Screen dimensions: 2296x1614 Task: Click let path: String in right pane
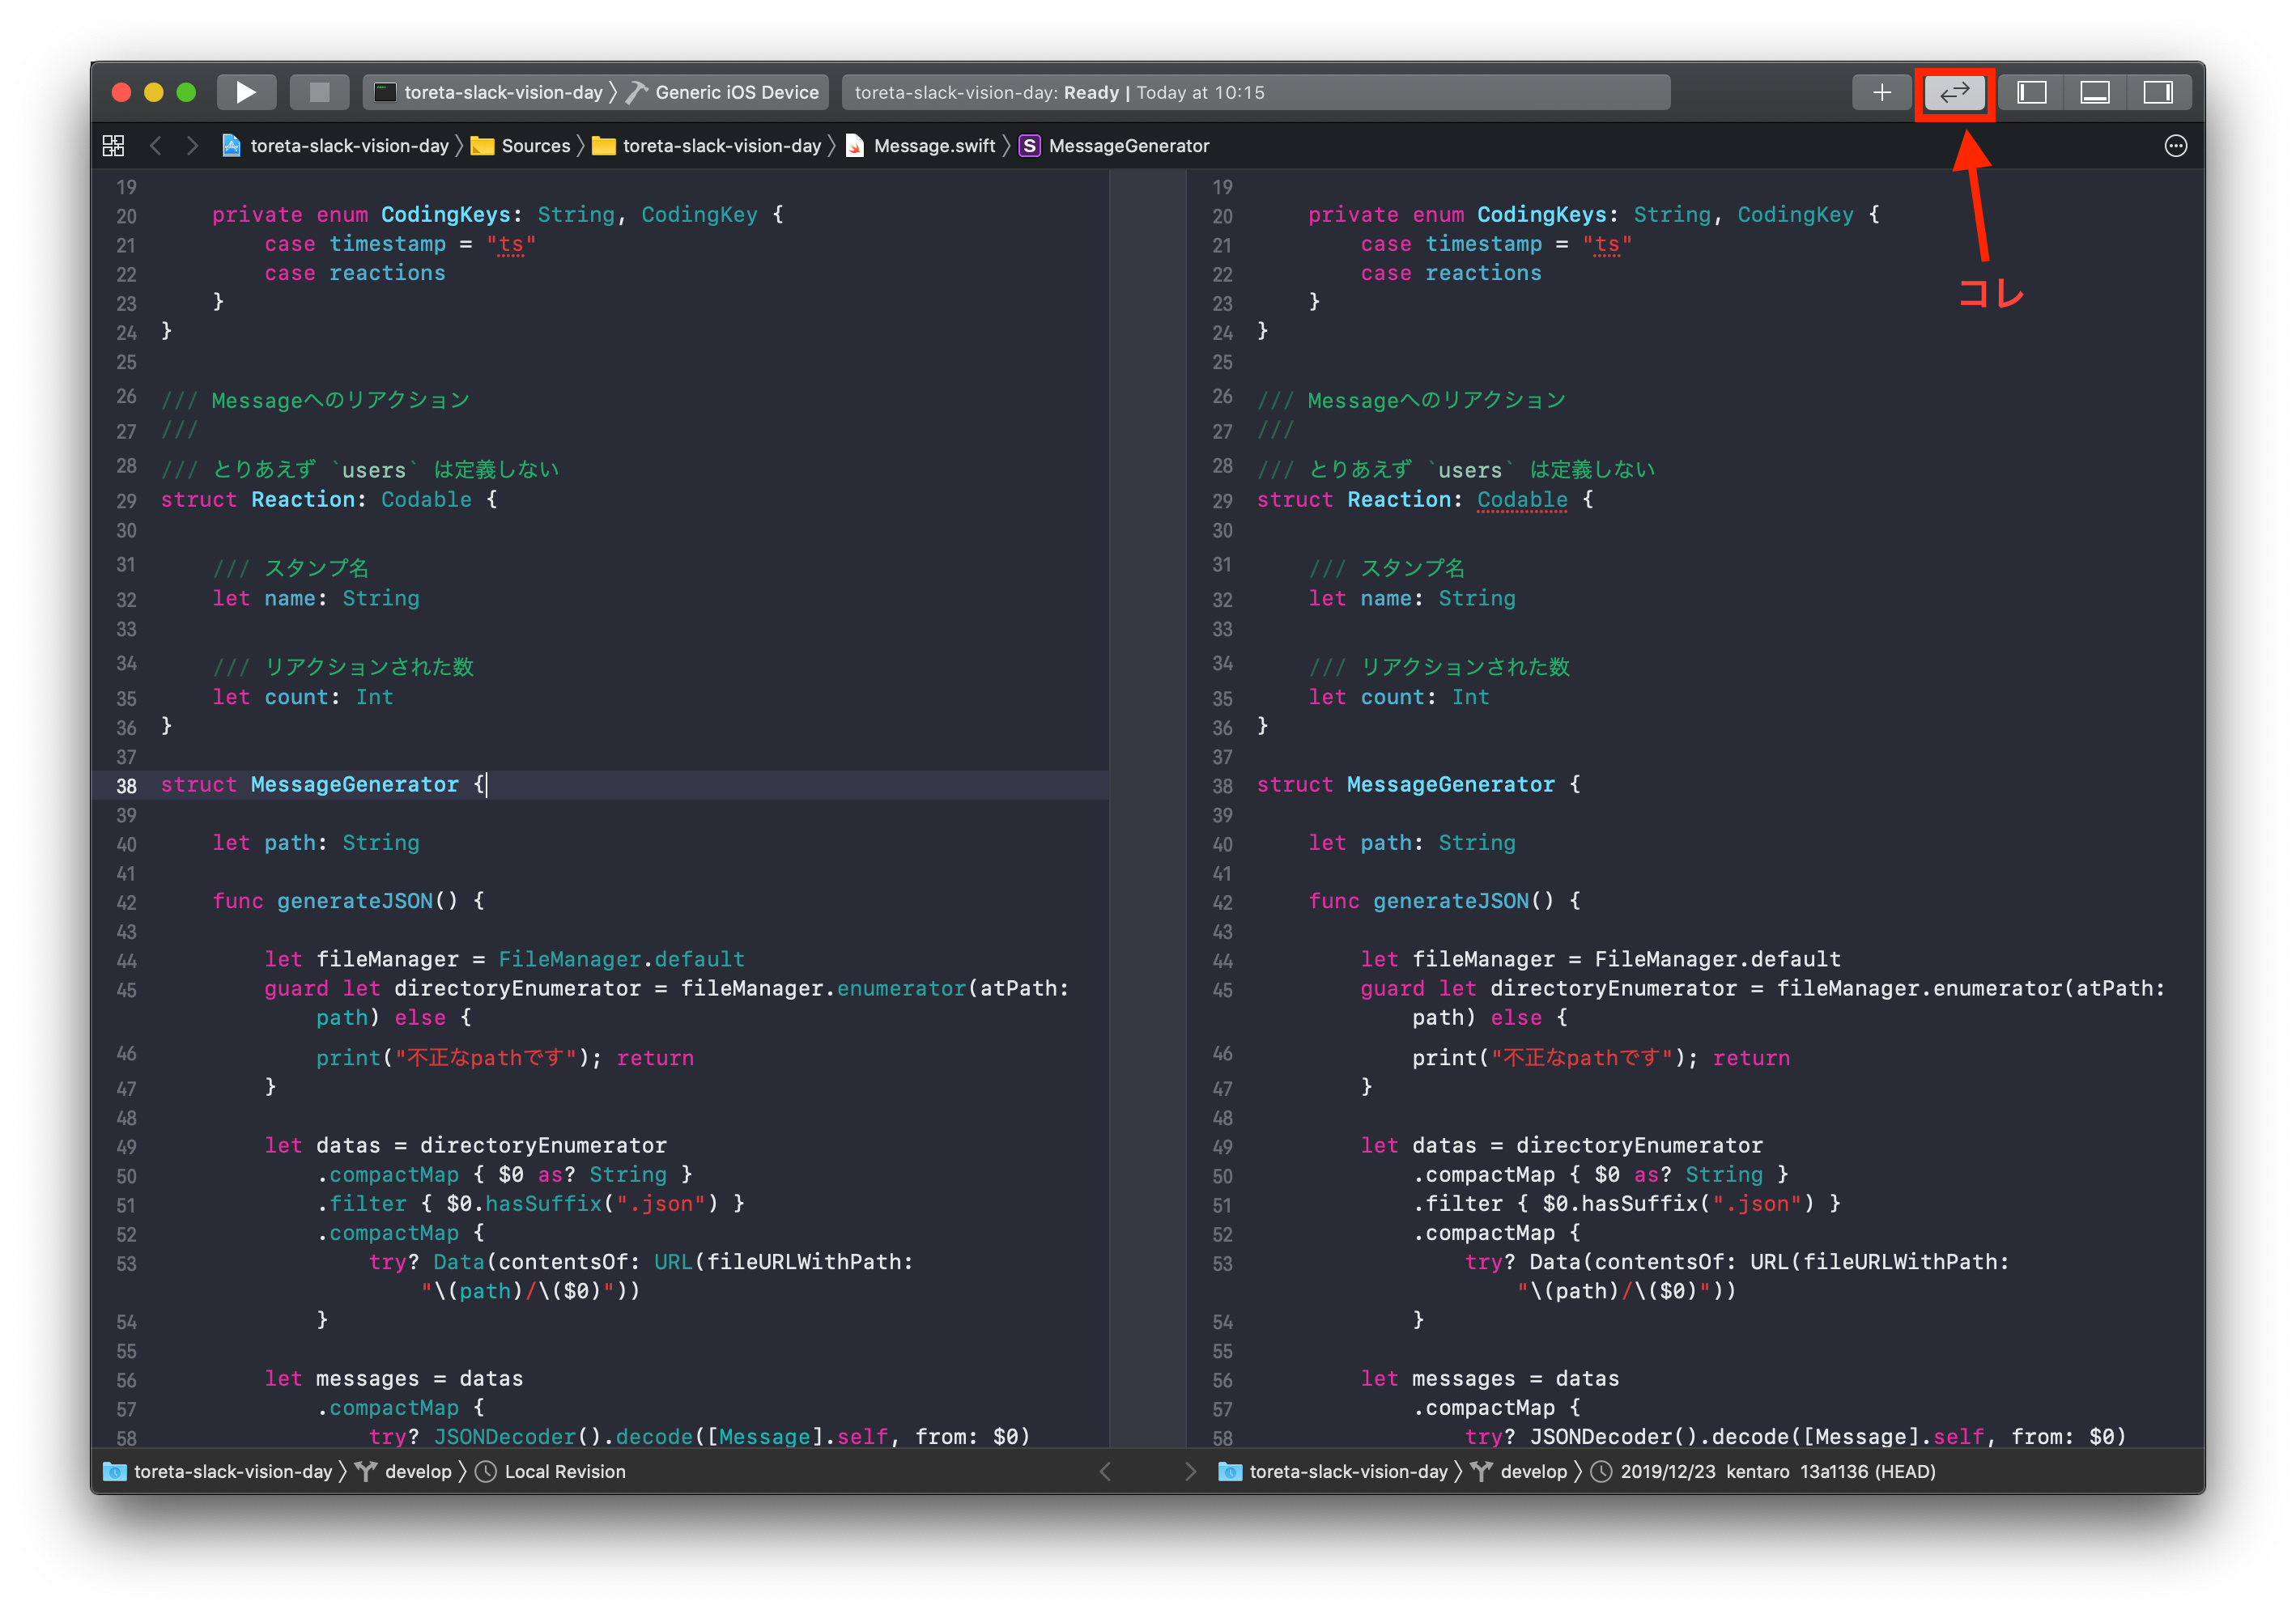pyautogui.click(x=1412, y=843)
